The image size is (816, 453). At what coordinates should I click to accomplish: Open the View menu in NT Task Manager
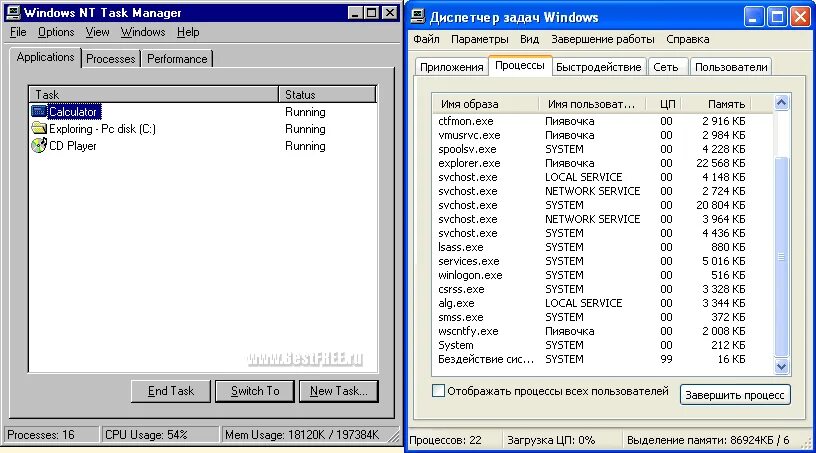97,32
